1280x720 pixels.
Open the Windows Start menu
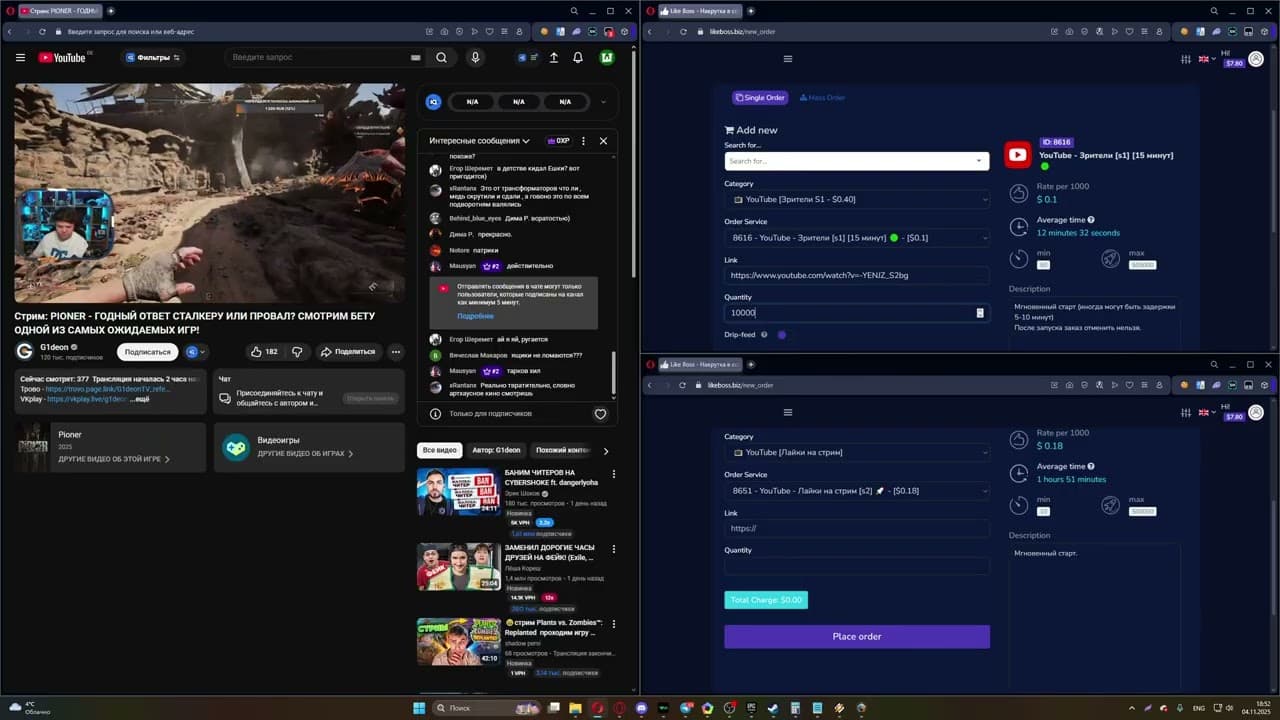(420, 708)
